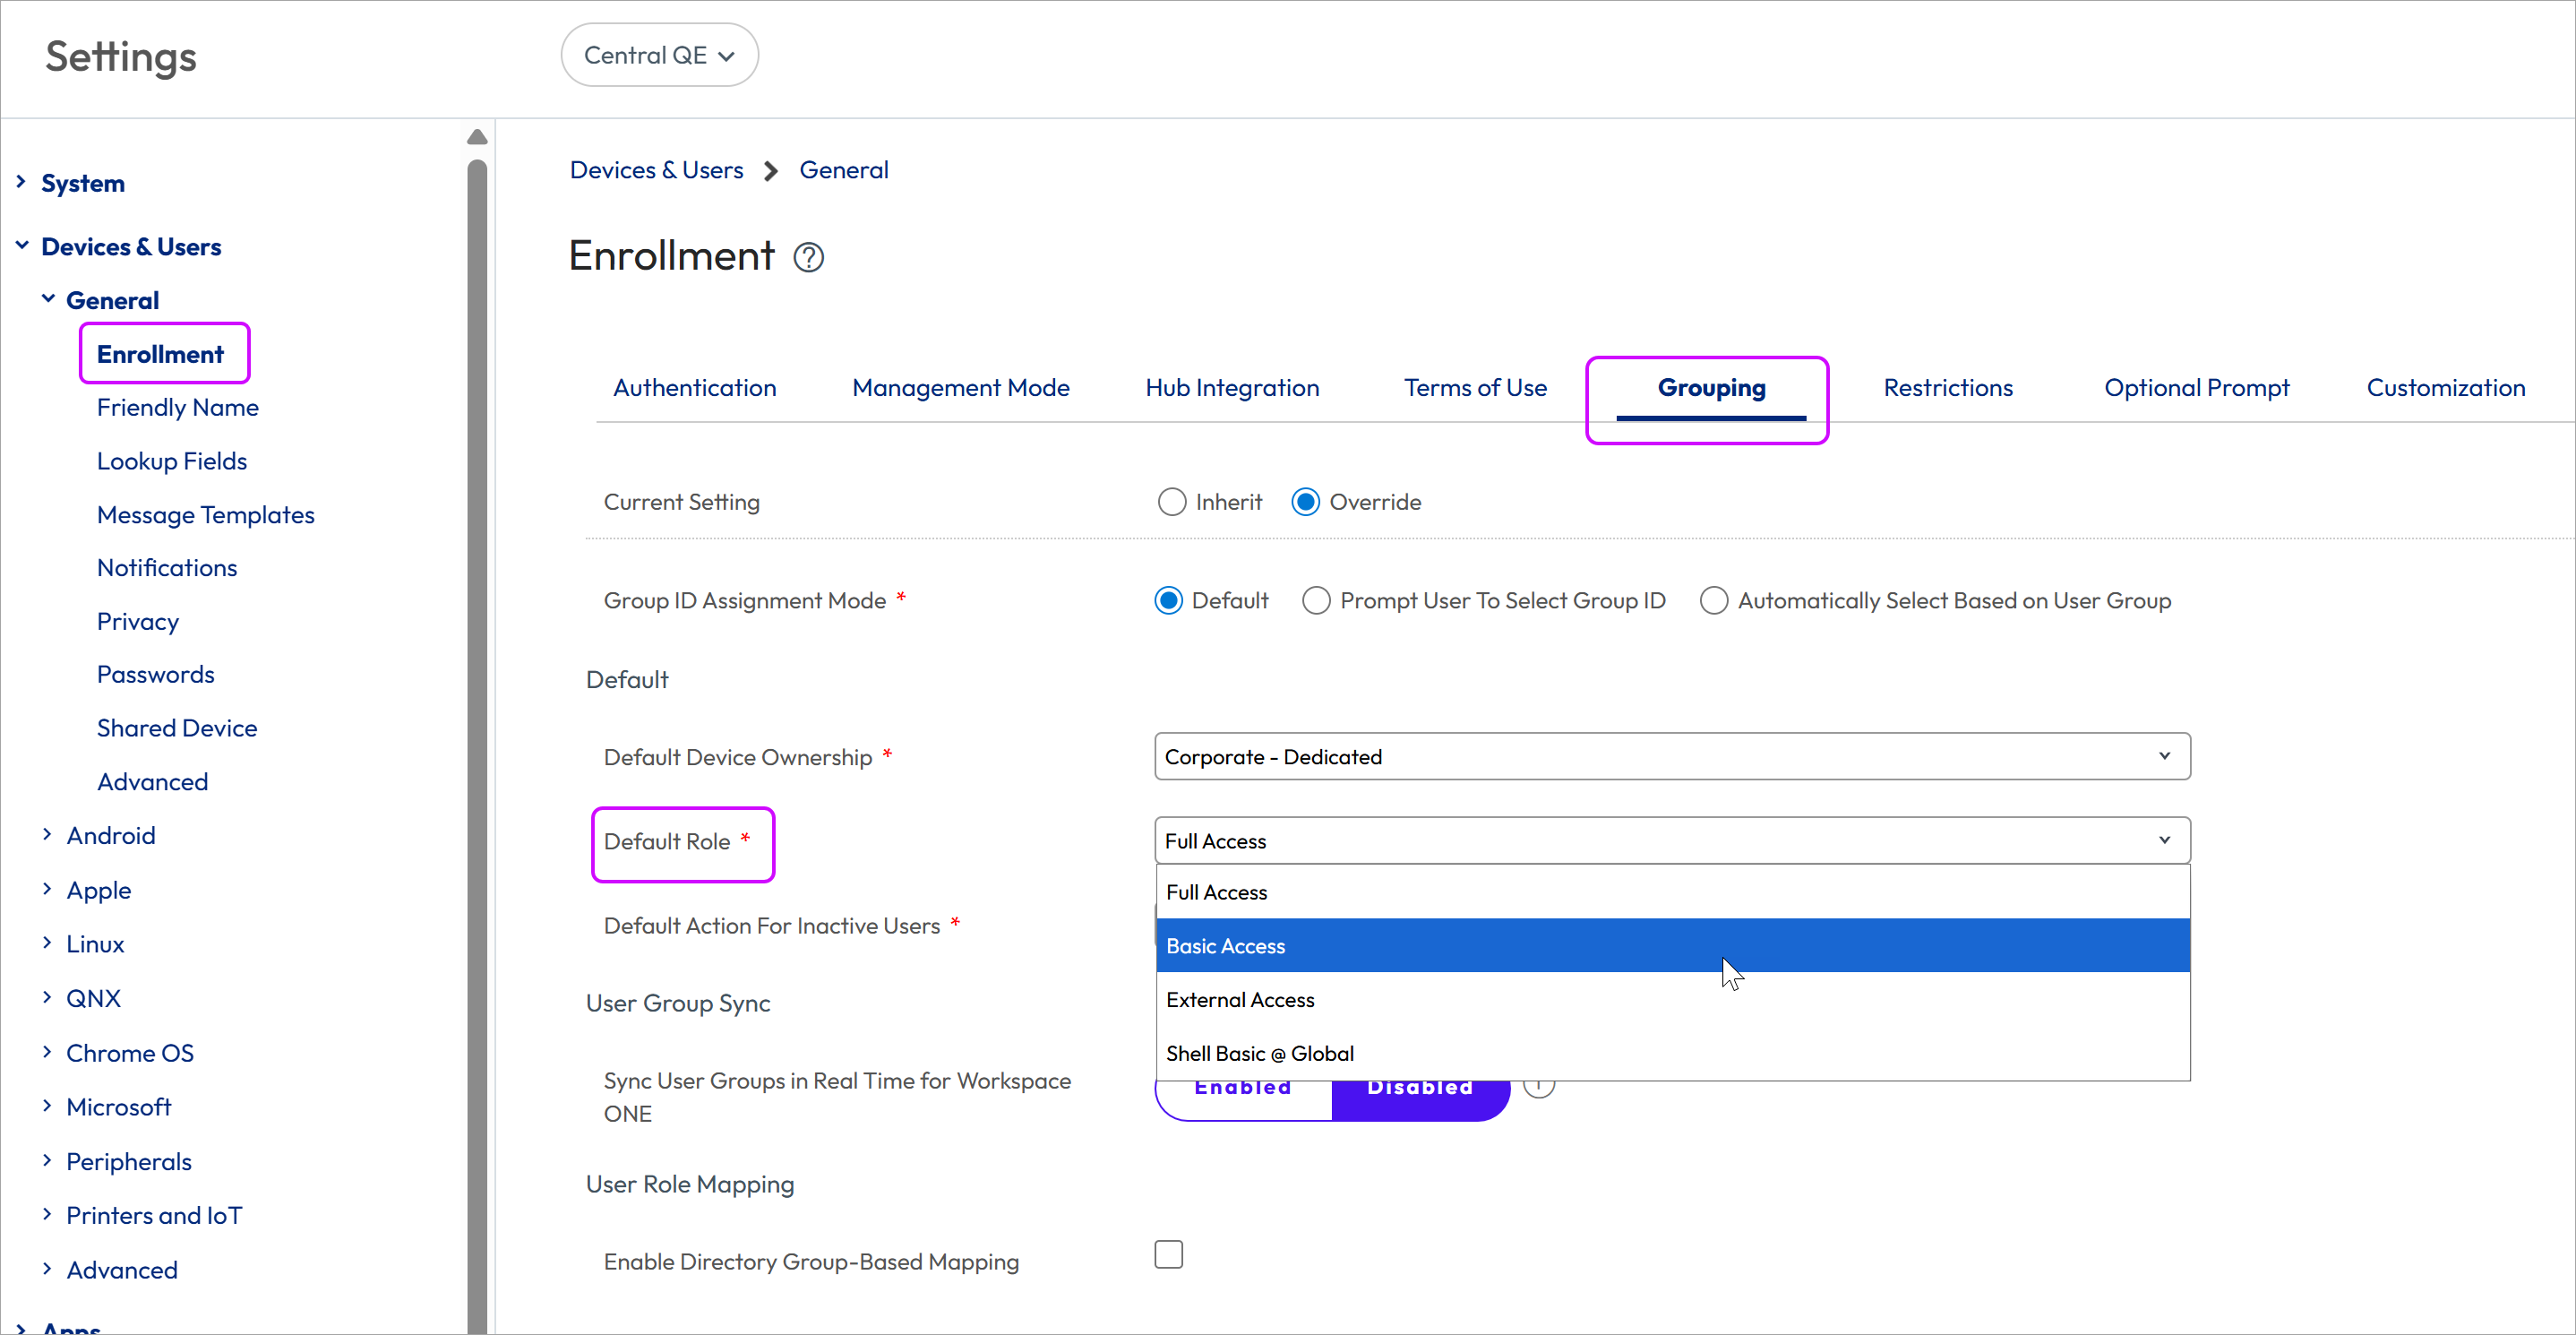Expand the Chrome OS section
Viewport: 2576px width, 1335px height.
[x=47, y=1052]
